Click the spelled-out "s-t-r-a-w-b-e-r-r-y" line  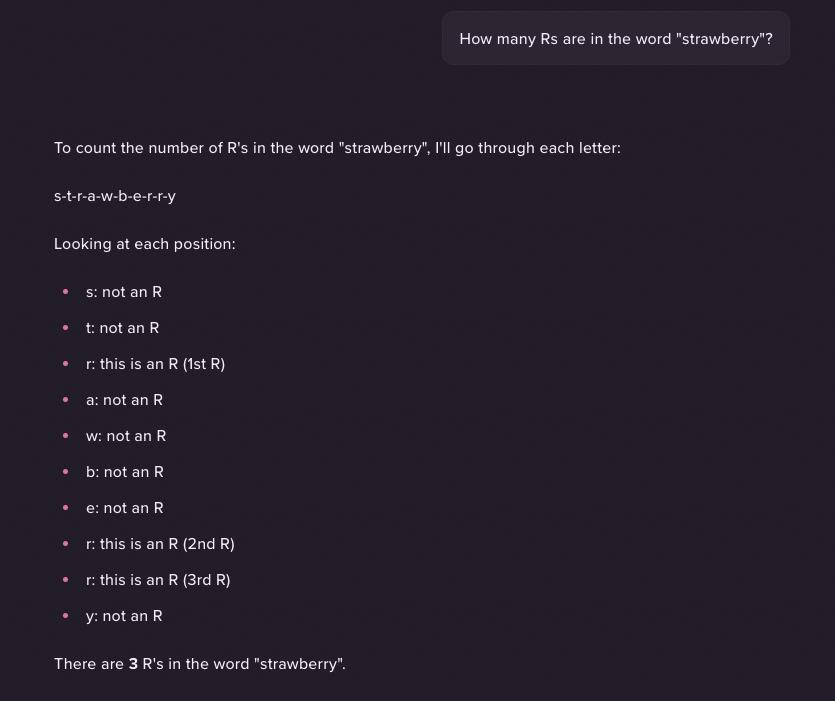click(x=115, y=196)
